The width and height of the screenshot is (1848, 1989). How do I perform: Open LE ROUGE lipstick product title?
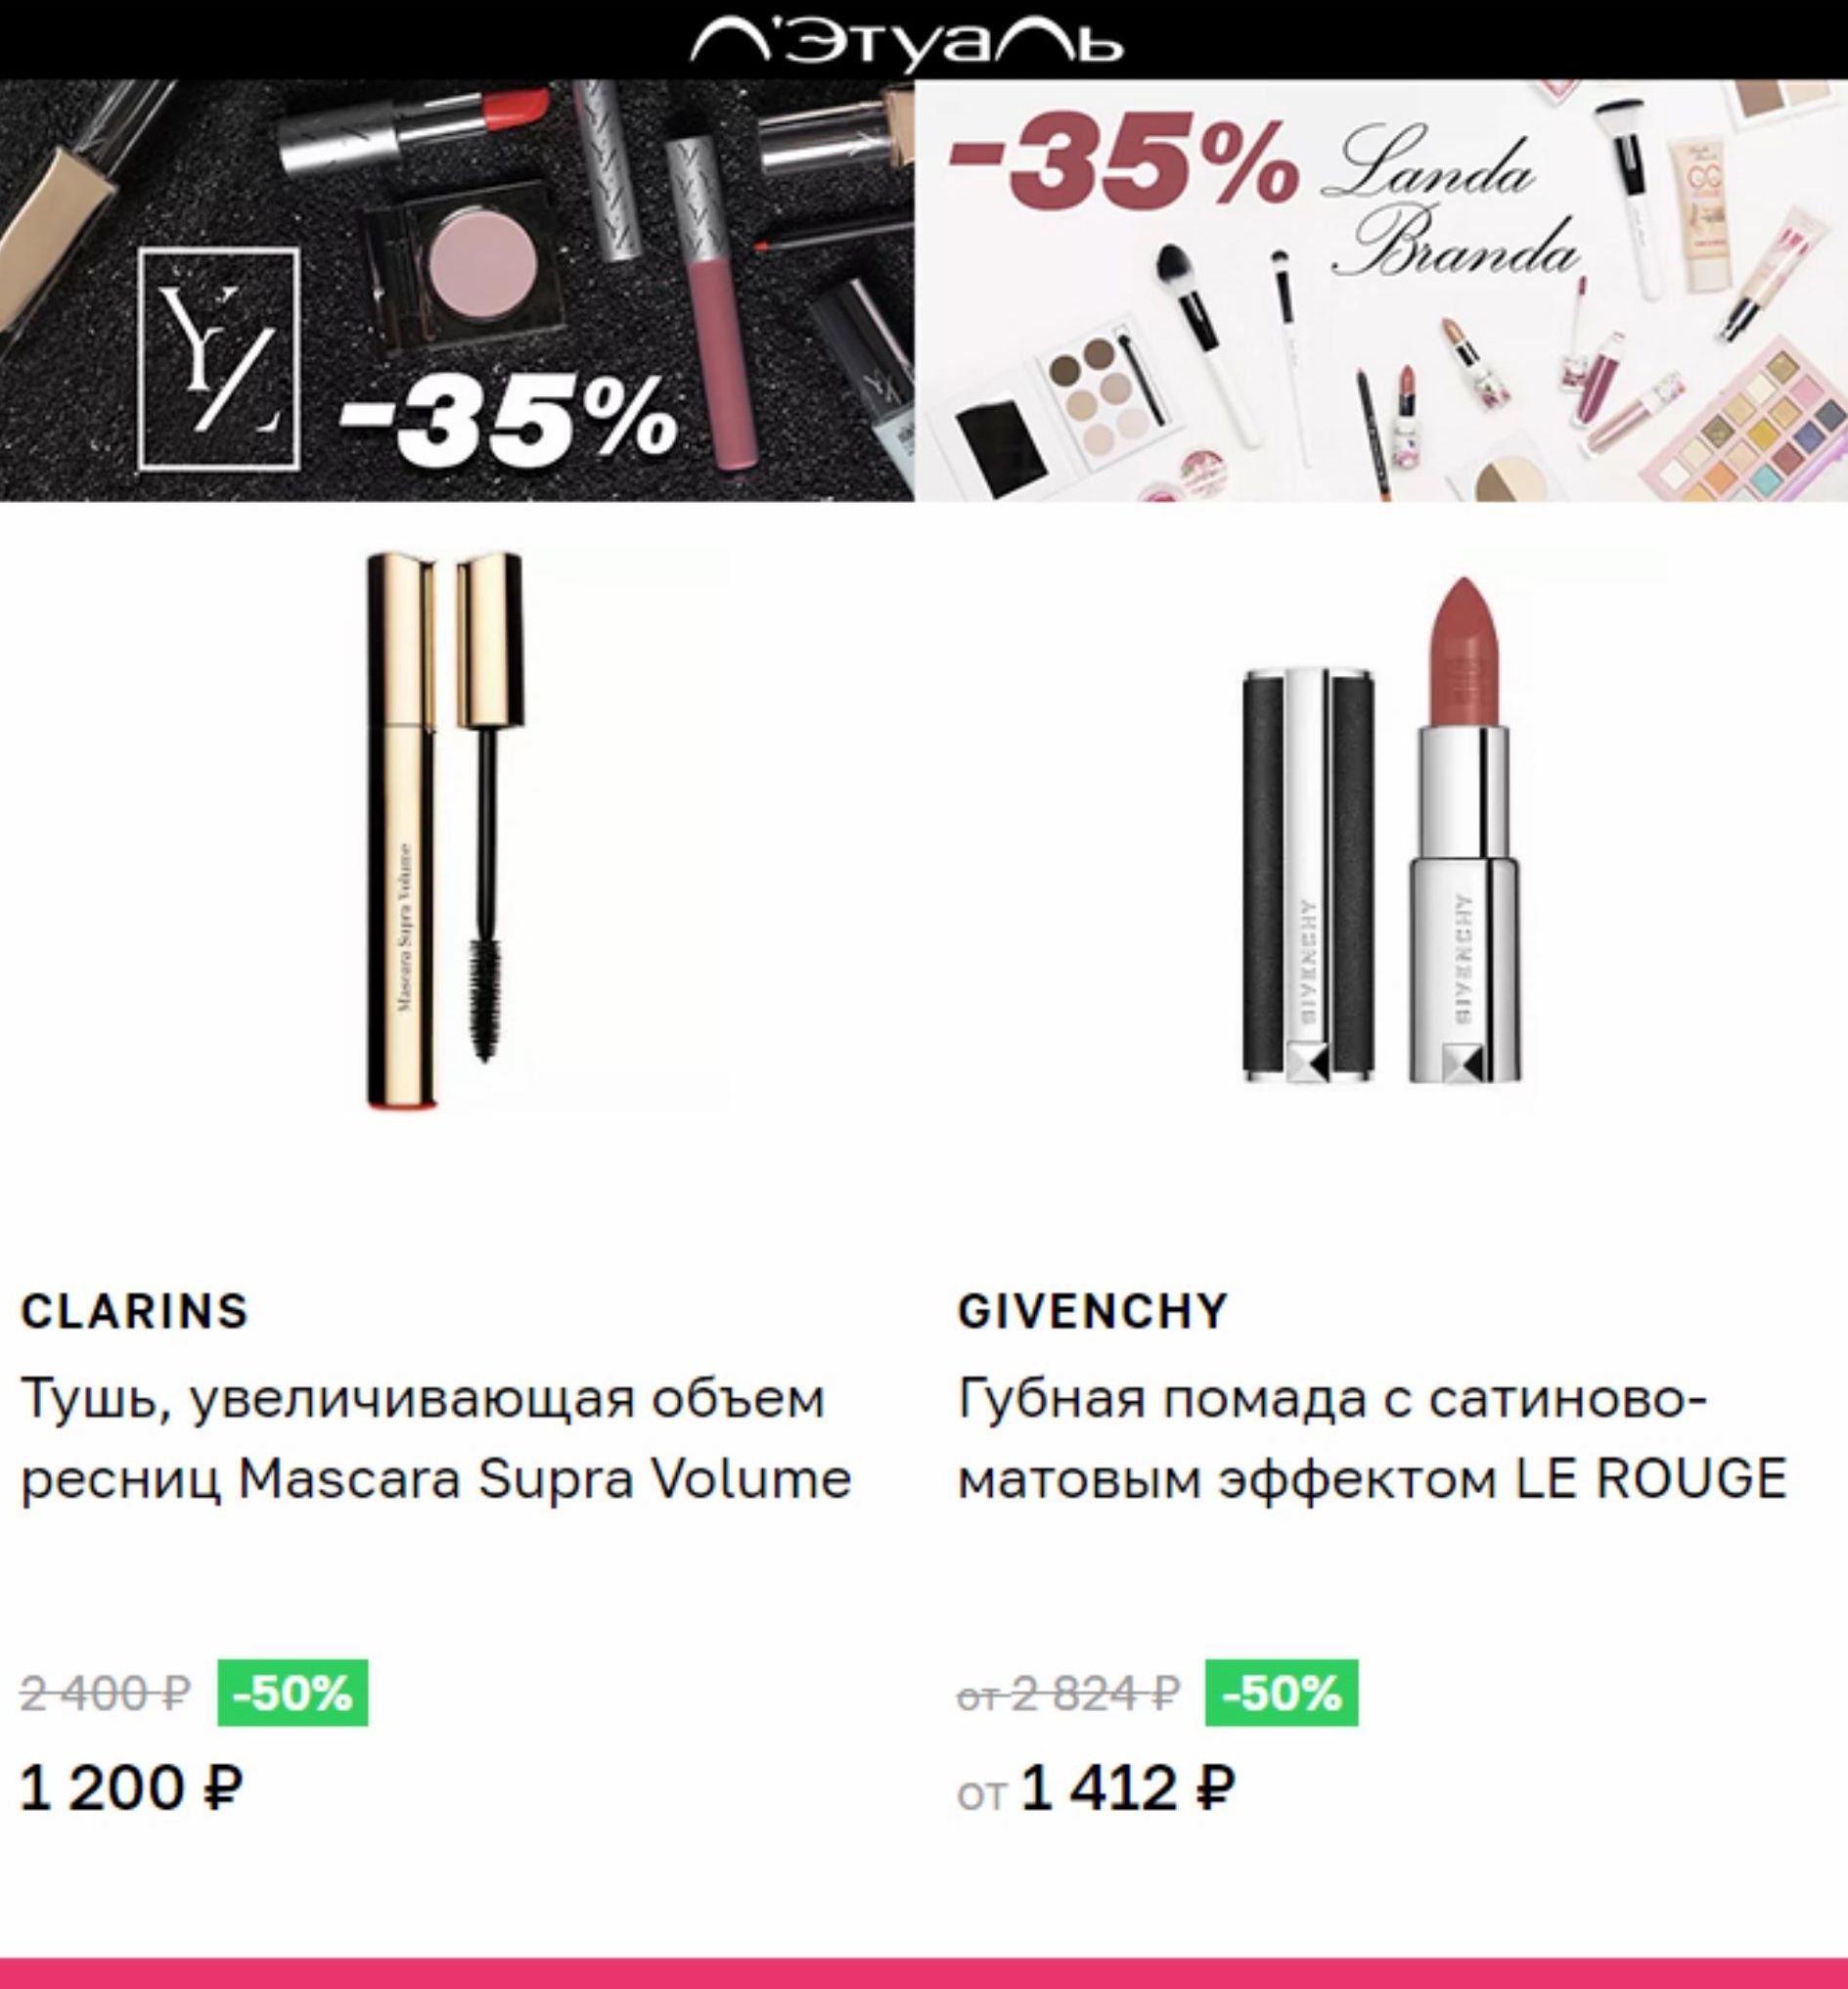pos(1372,1439)
